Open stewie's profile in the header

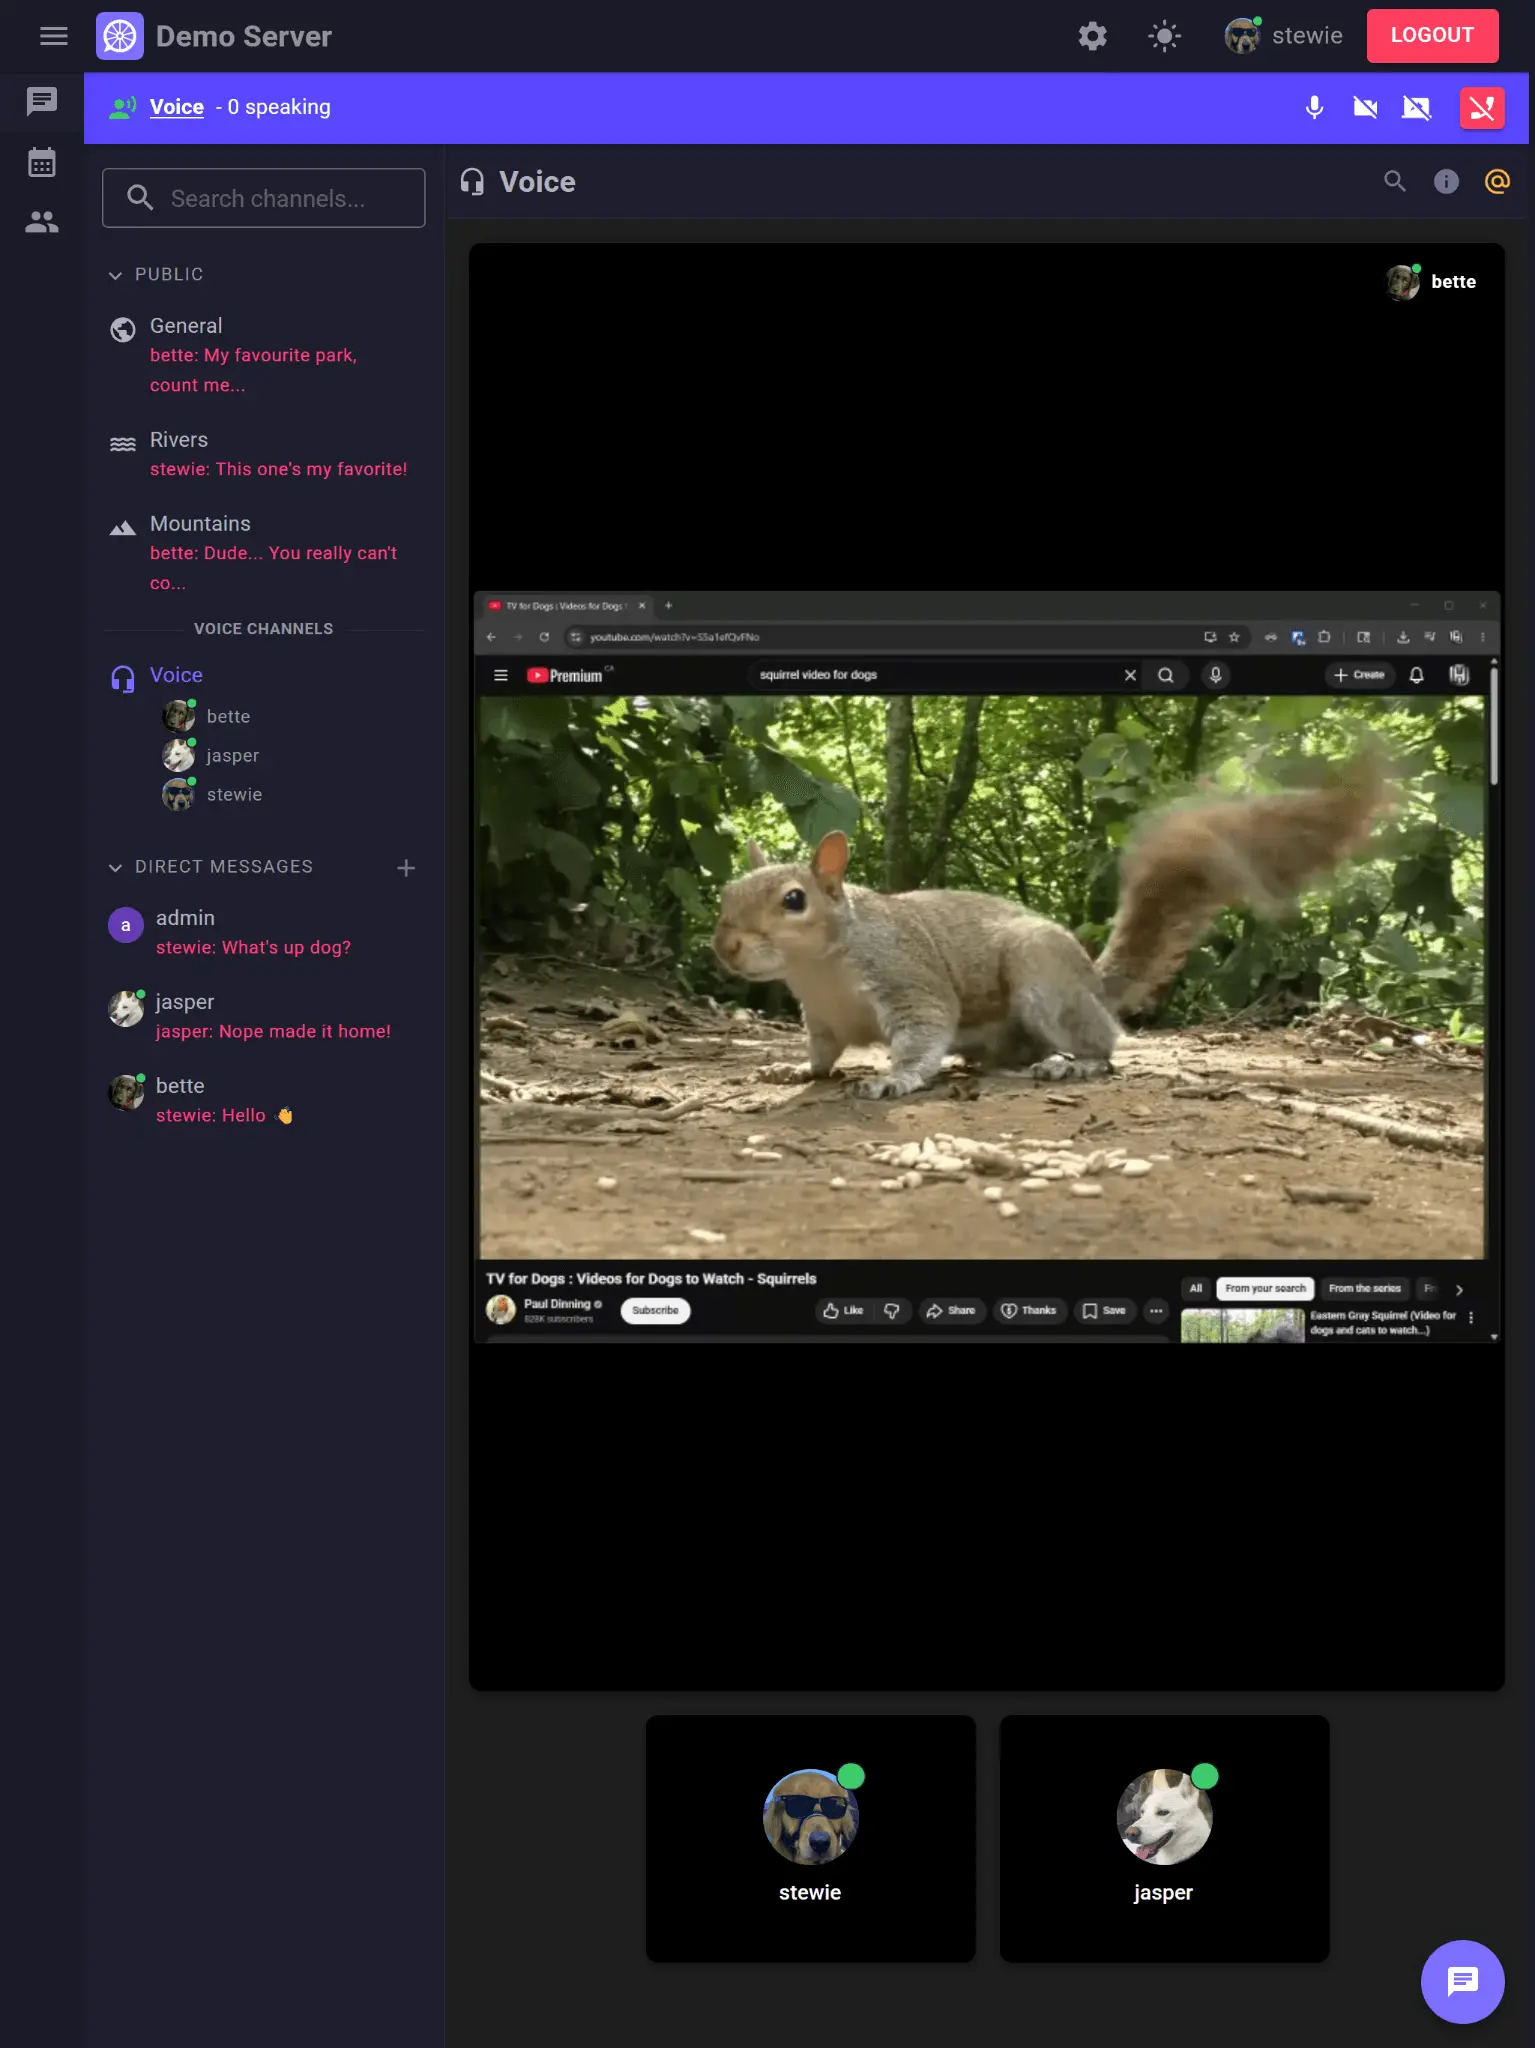coord(1283,36)
